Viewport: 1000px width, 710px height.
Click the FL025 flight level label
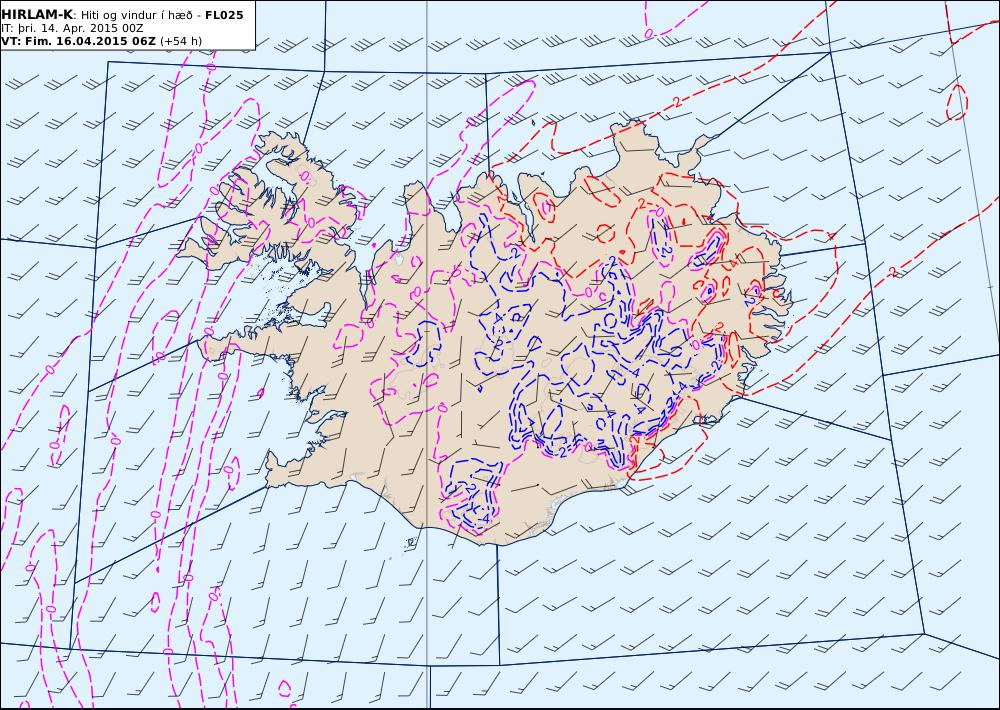224,15
